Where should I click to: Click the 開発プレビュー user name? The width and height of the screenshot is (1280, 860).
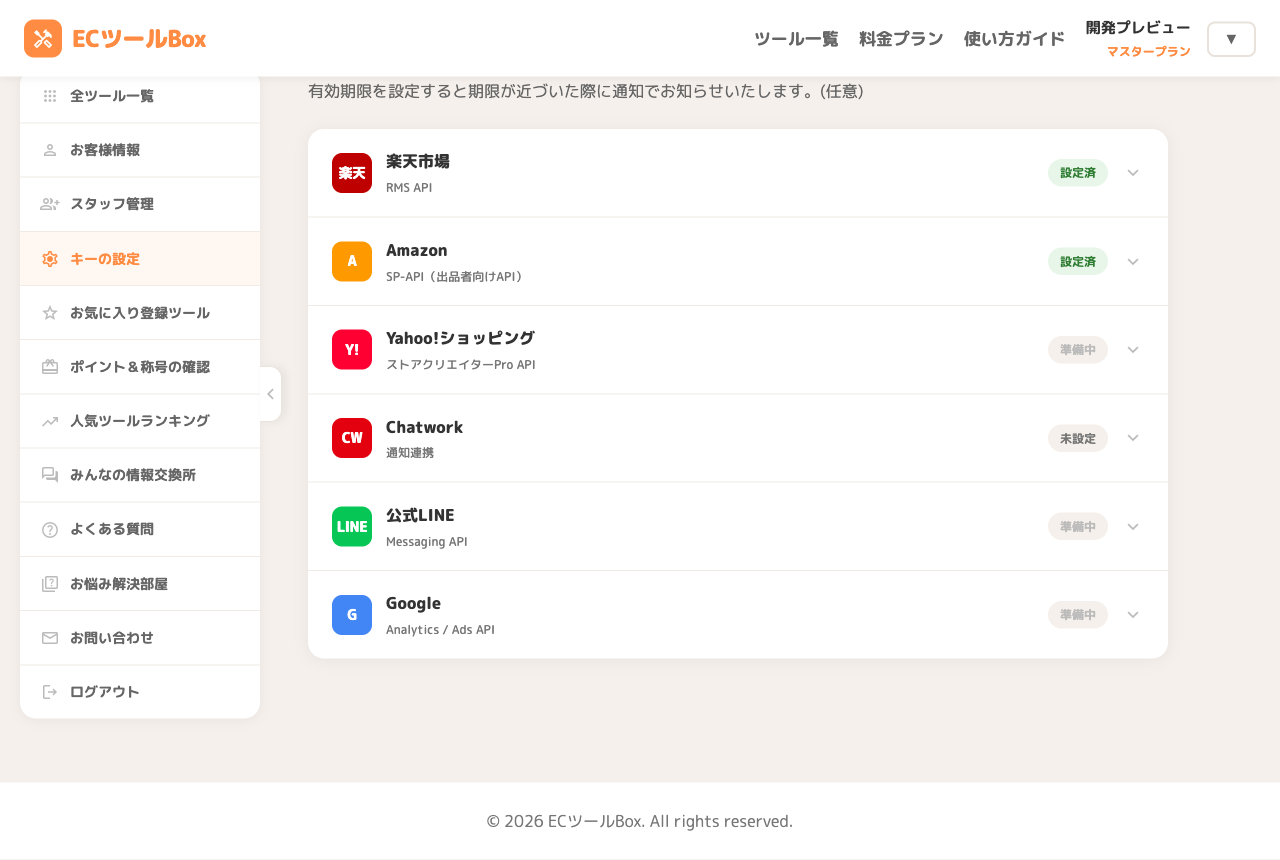[x=1138, y=28]
